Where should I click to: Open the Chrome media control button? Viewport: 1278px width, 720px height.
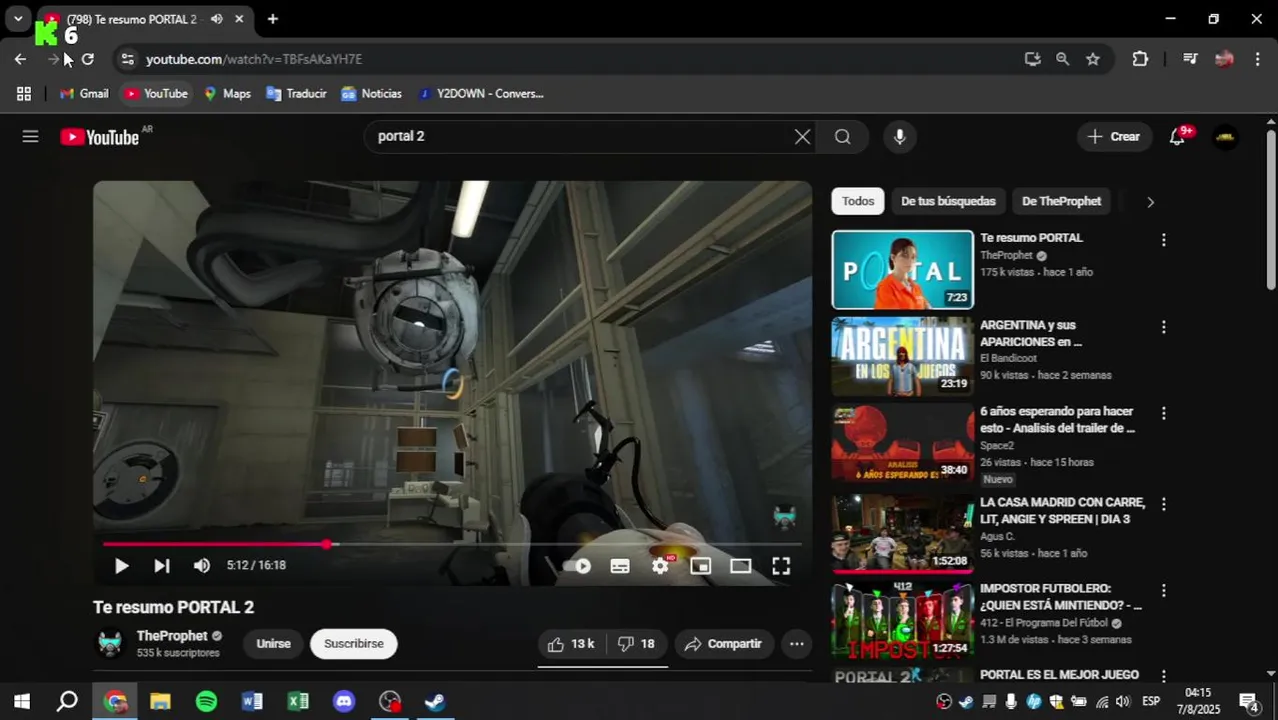(1190, 59)
